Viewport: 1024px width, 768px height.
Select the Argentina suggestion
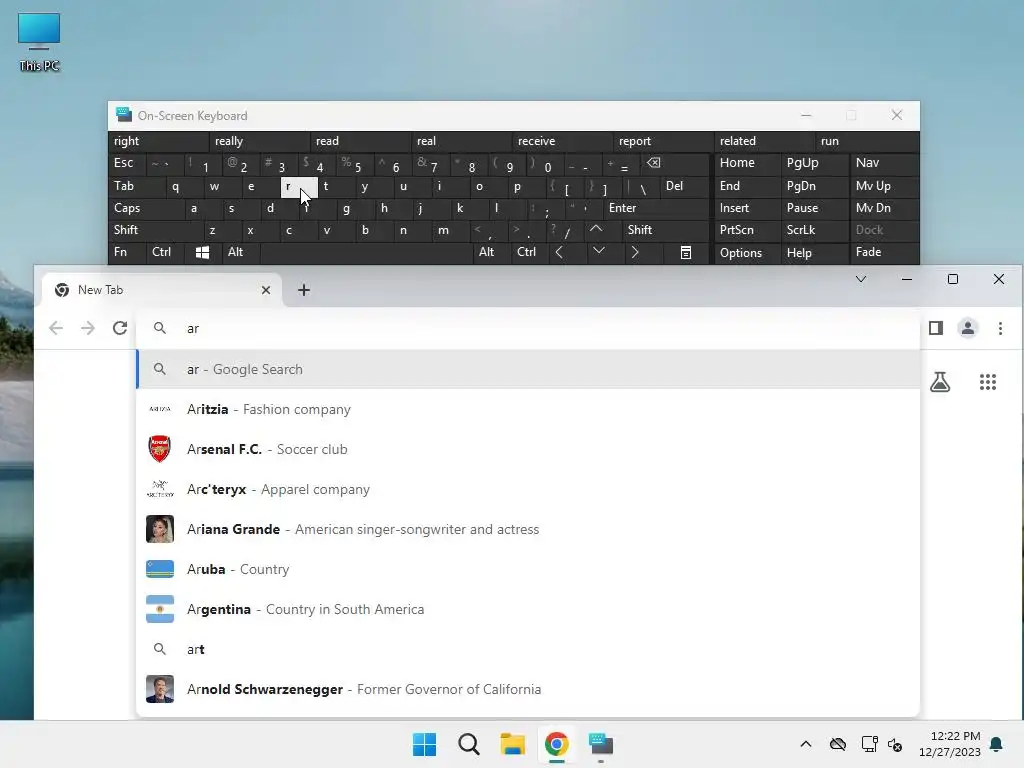tap(528, 609)
